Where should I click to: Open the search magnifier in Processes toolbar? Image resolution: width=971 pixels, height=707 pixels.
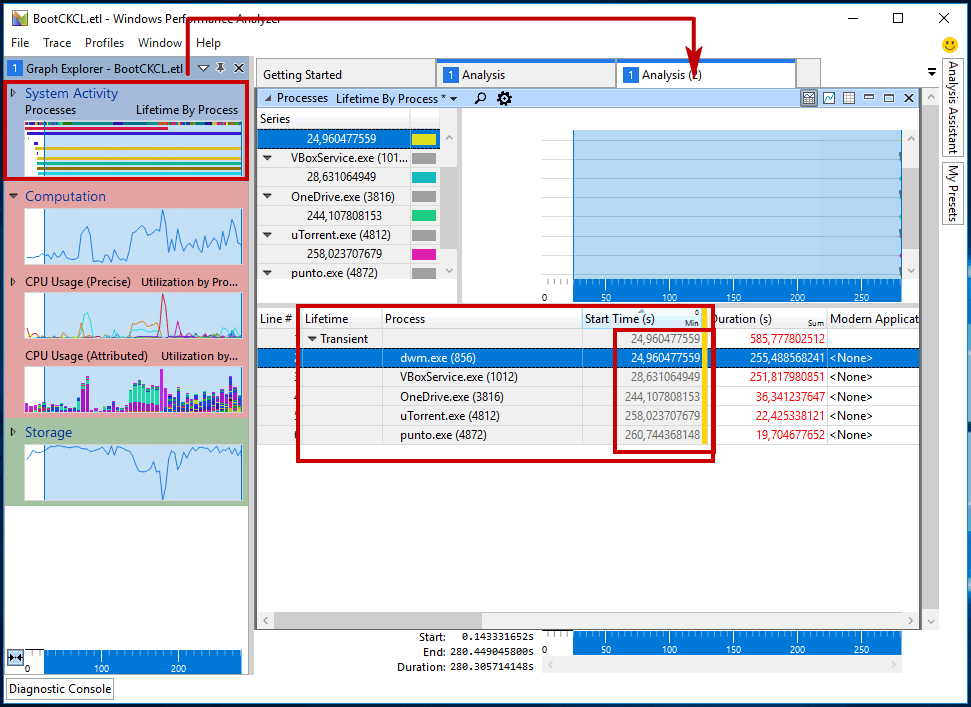pos(480,98)
